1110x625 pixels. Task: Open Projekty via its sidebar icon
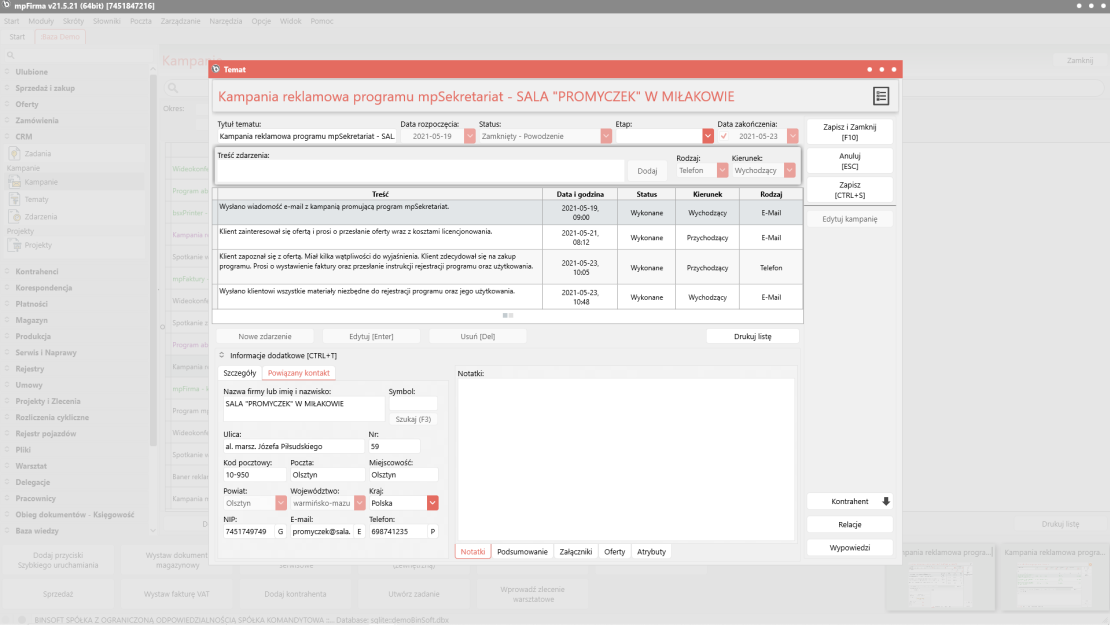(x=14, y=245)
